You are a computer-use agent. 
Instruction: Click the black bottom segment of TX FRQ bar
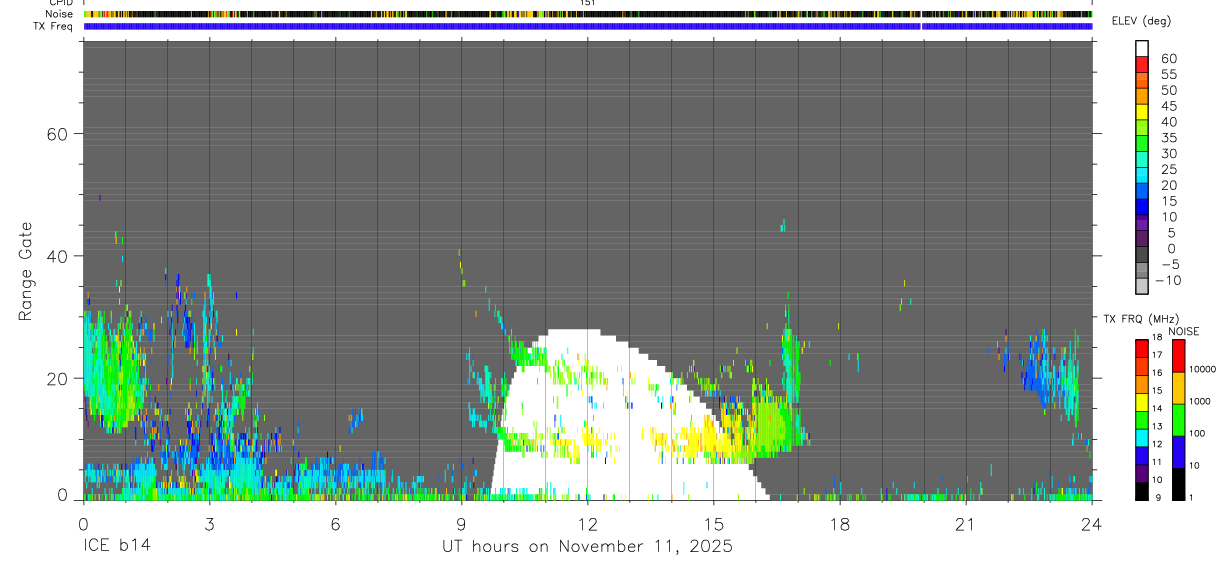[1142, 490]
